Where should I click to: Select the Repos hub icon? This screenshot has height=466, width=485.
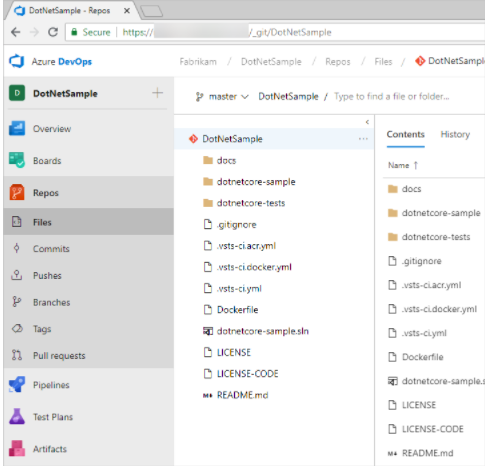point(17,192)
